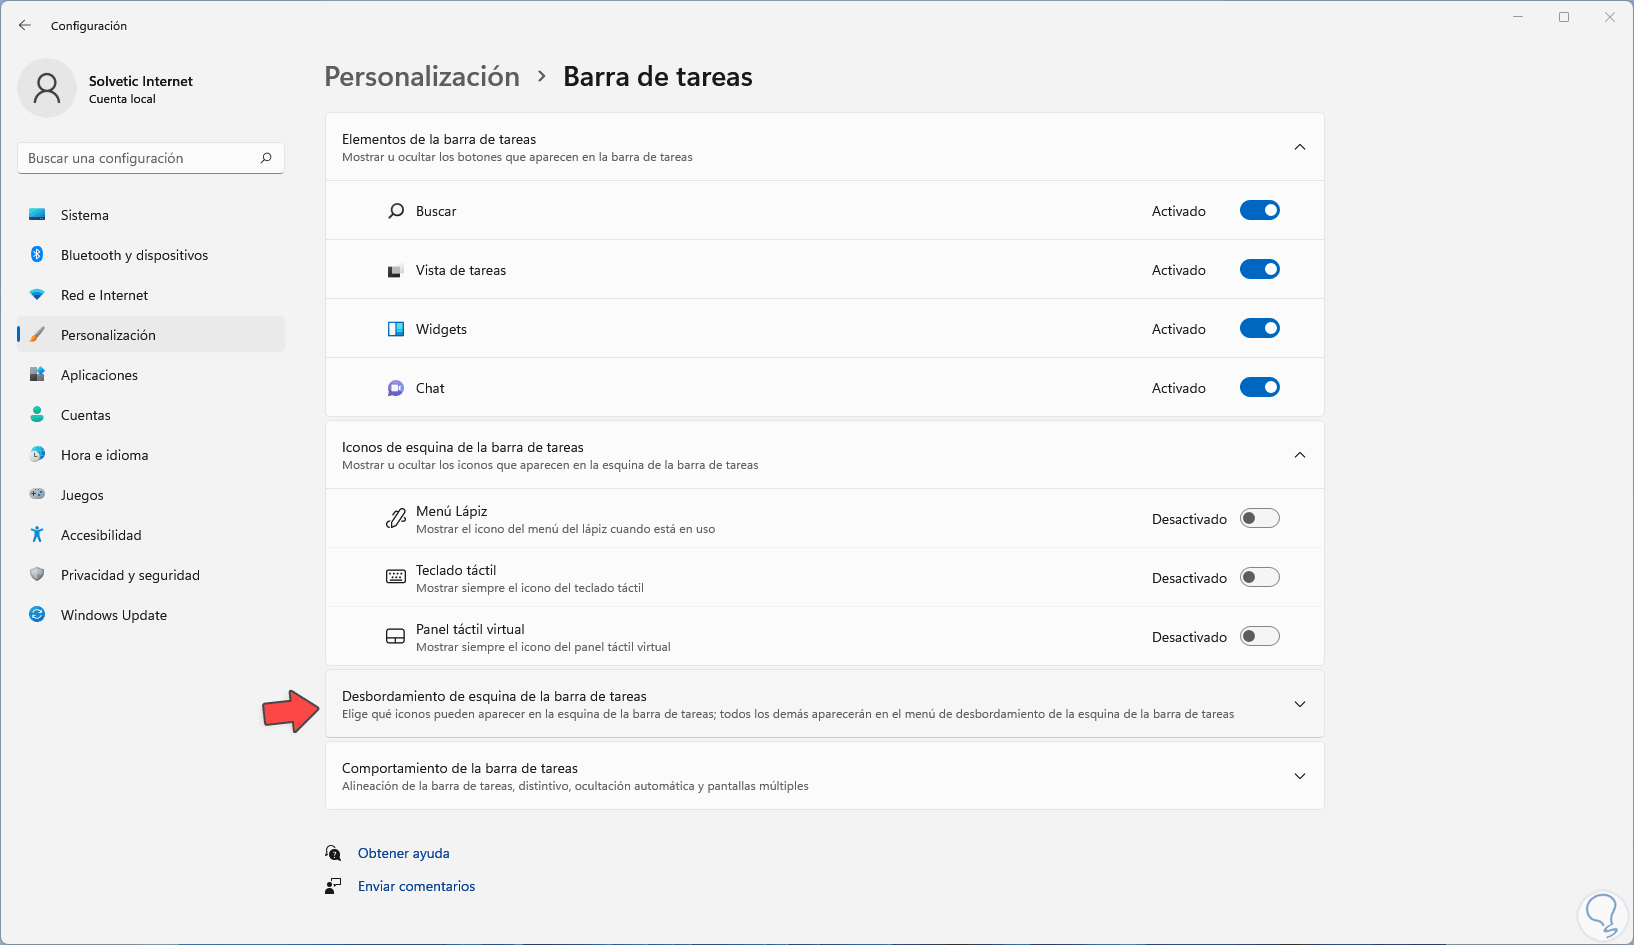Select the Accesibilidad icon
The image size is (1634, 945).
tap(37, 535)
